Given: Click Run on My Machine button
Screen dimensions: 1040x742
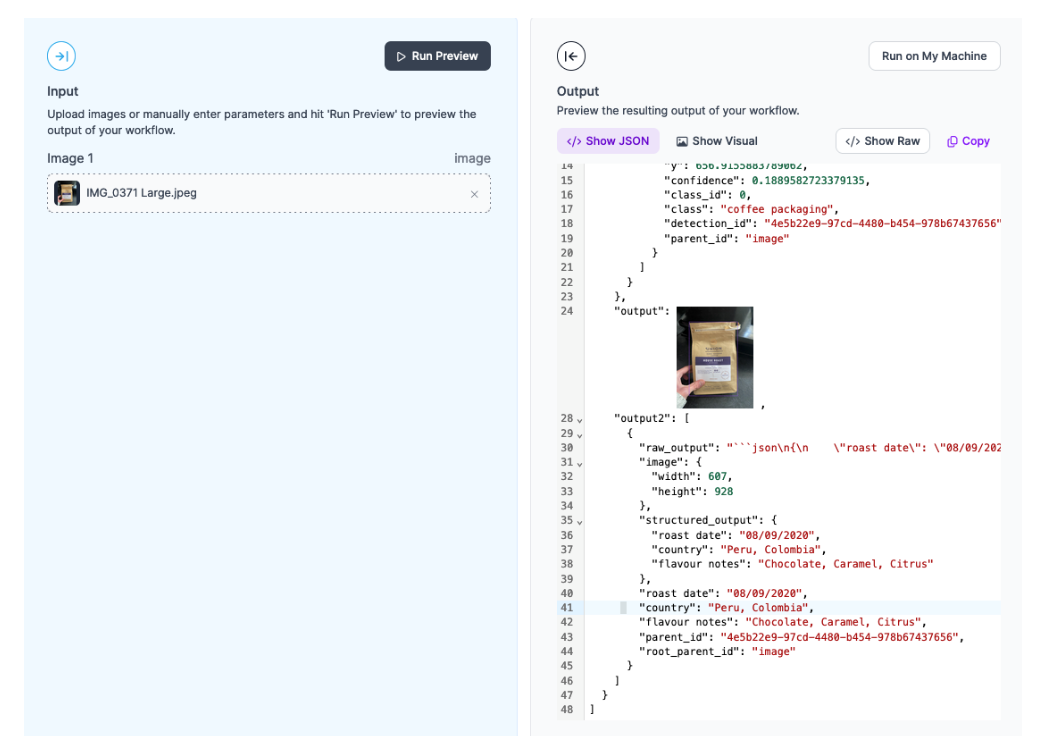Looking at the screenshot, I should pos(934,56).
